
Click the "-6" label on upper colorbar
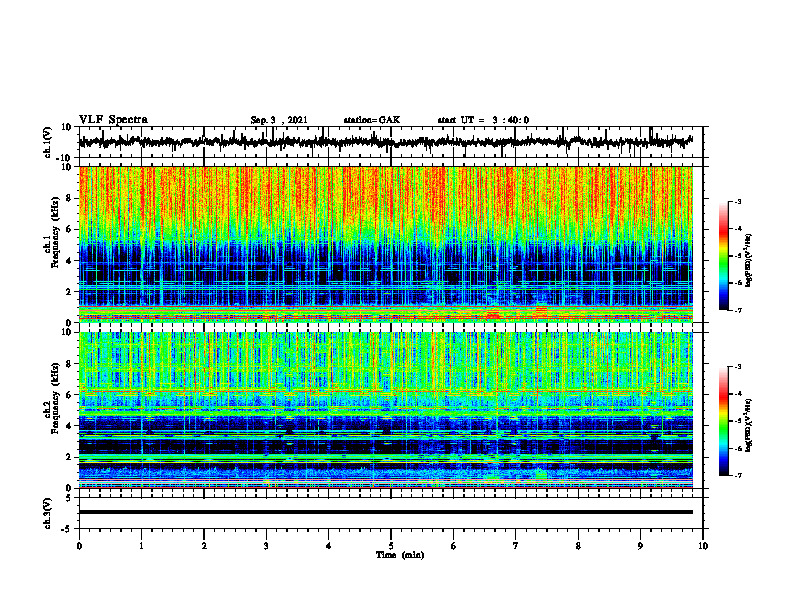tap(738, 283)
